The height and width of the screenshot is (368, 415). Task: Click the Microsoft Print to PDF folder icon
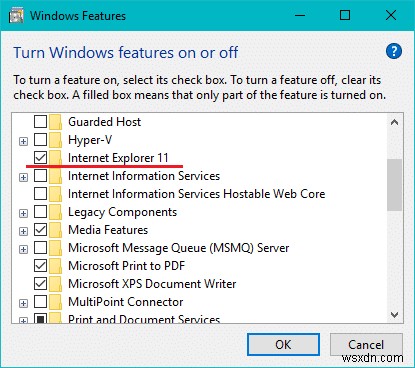[x=55, y=266]
